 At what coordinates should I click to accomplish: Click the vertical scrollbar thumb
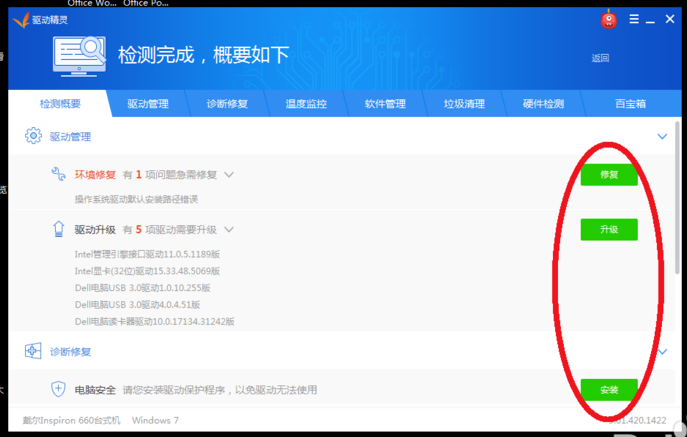coord(677,197)
